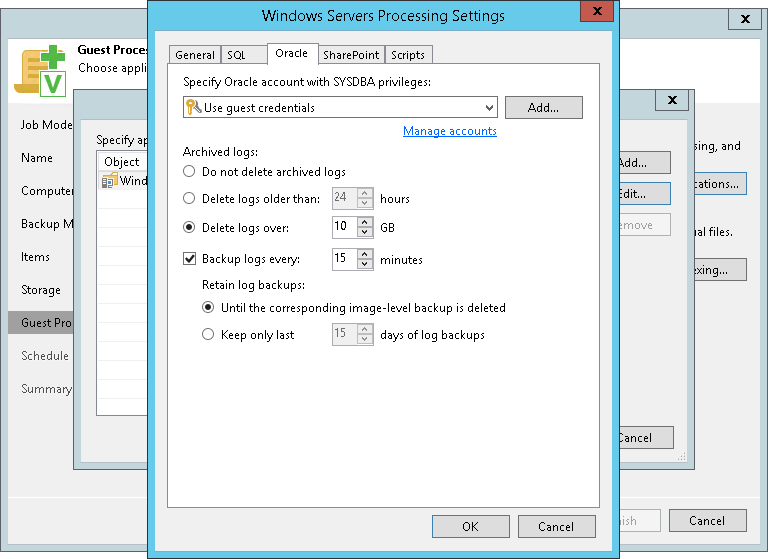Select Schedule step in wizard sidebar

coord(45,356)
